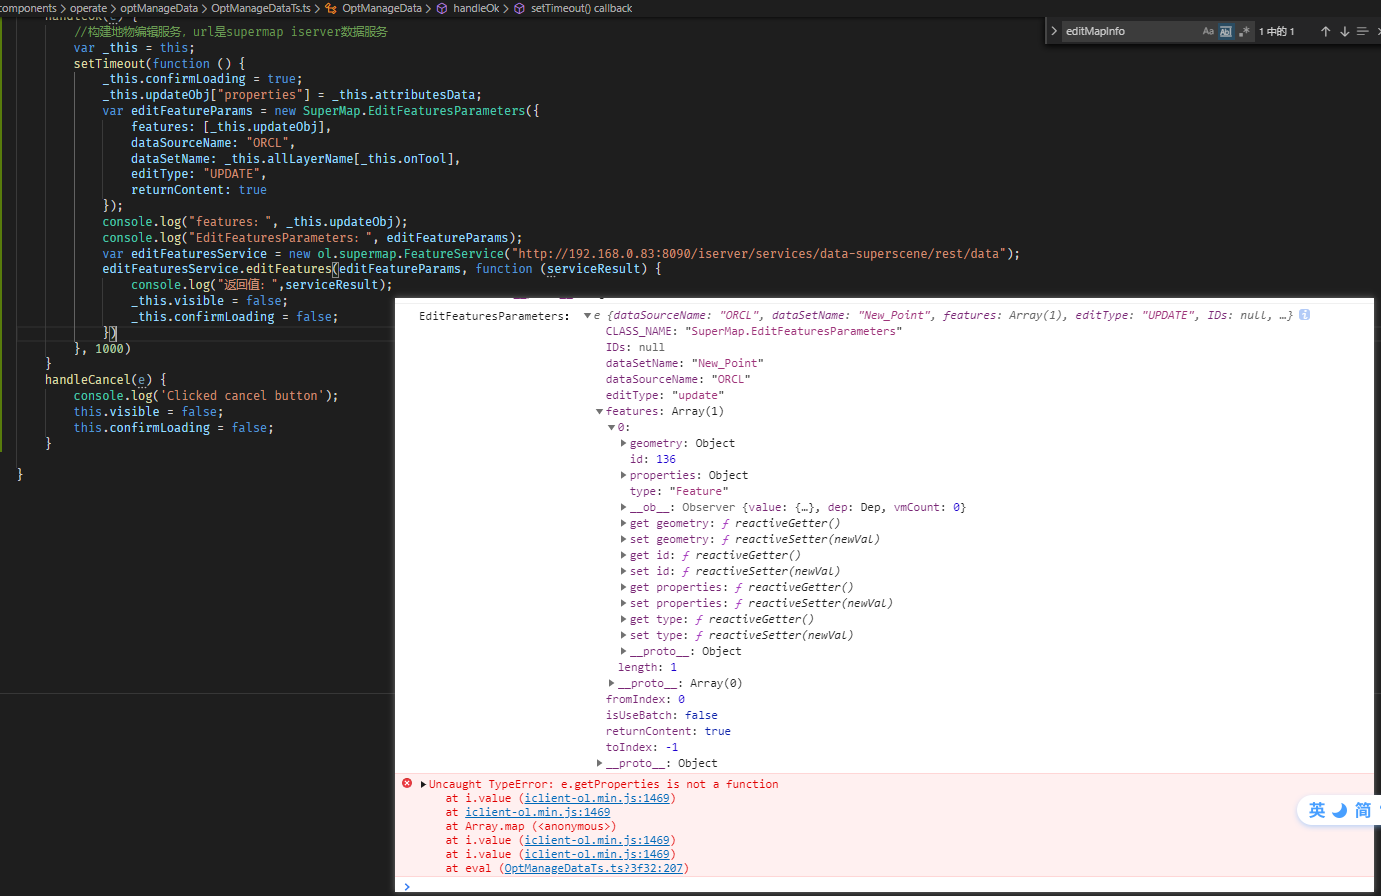Open operate breadcrumb folder
Image resolution: width=1381 pixels, height=896 pixels.
point(88,8)
